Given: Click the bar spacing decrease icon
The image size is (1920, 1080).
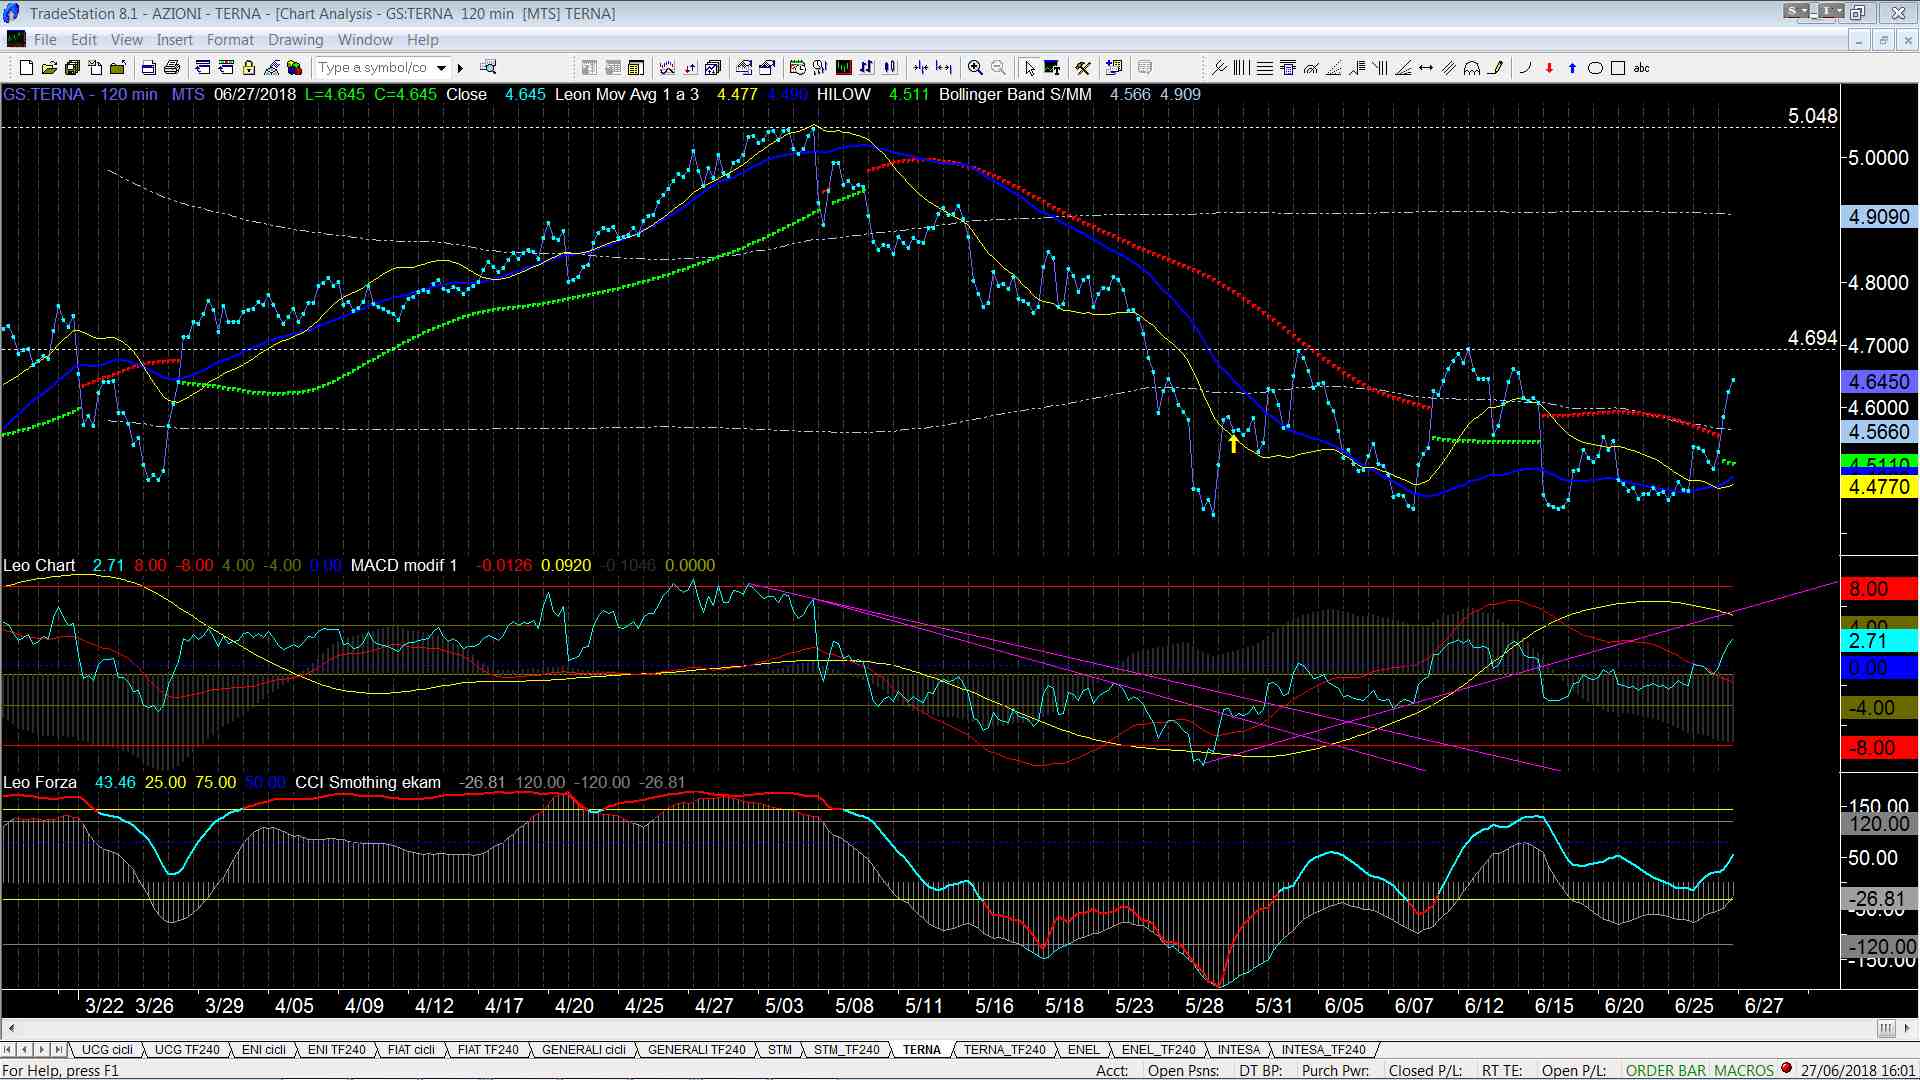Looking at the screenshot, I should (x=921, y=68).
